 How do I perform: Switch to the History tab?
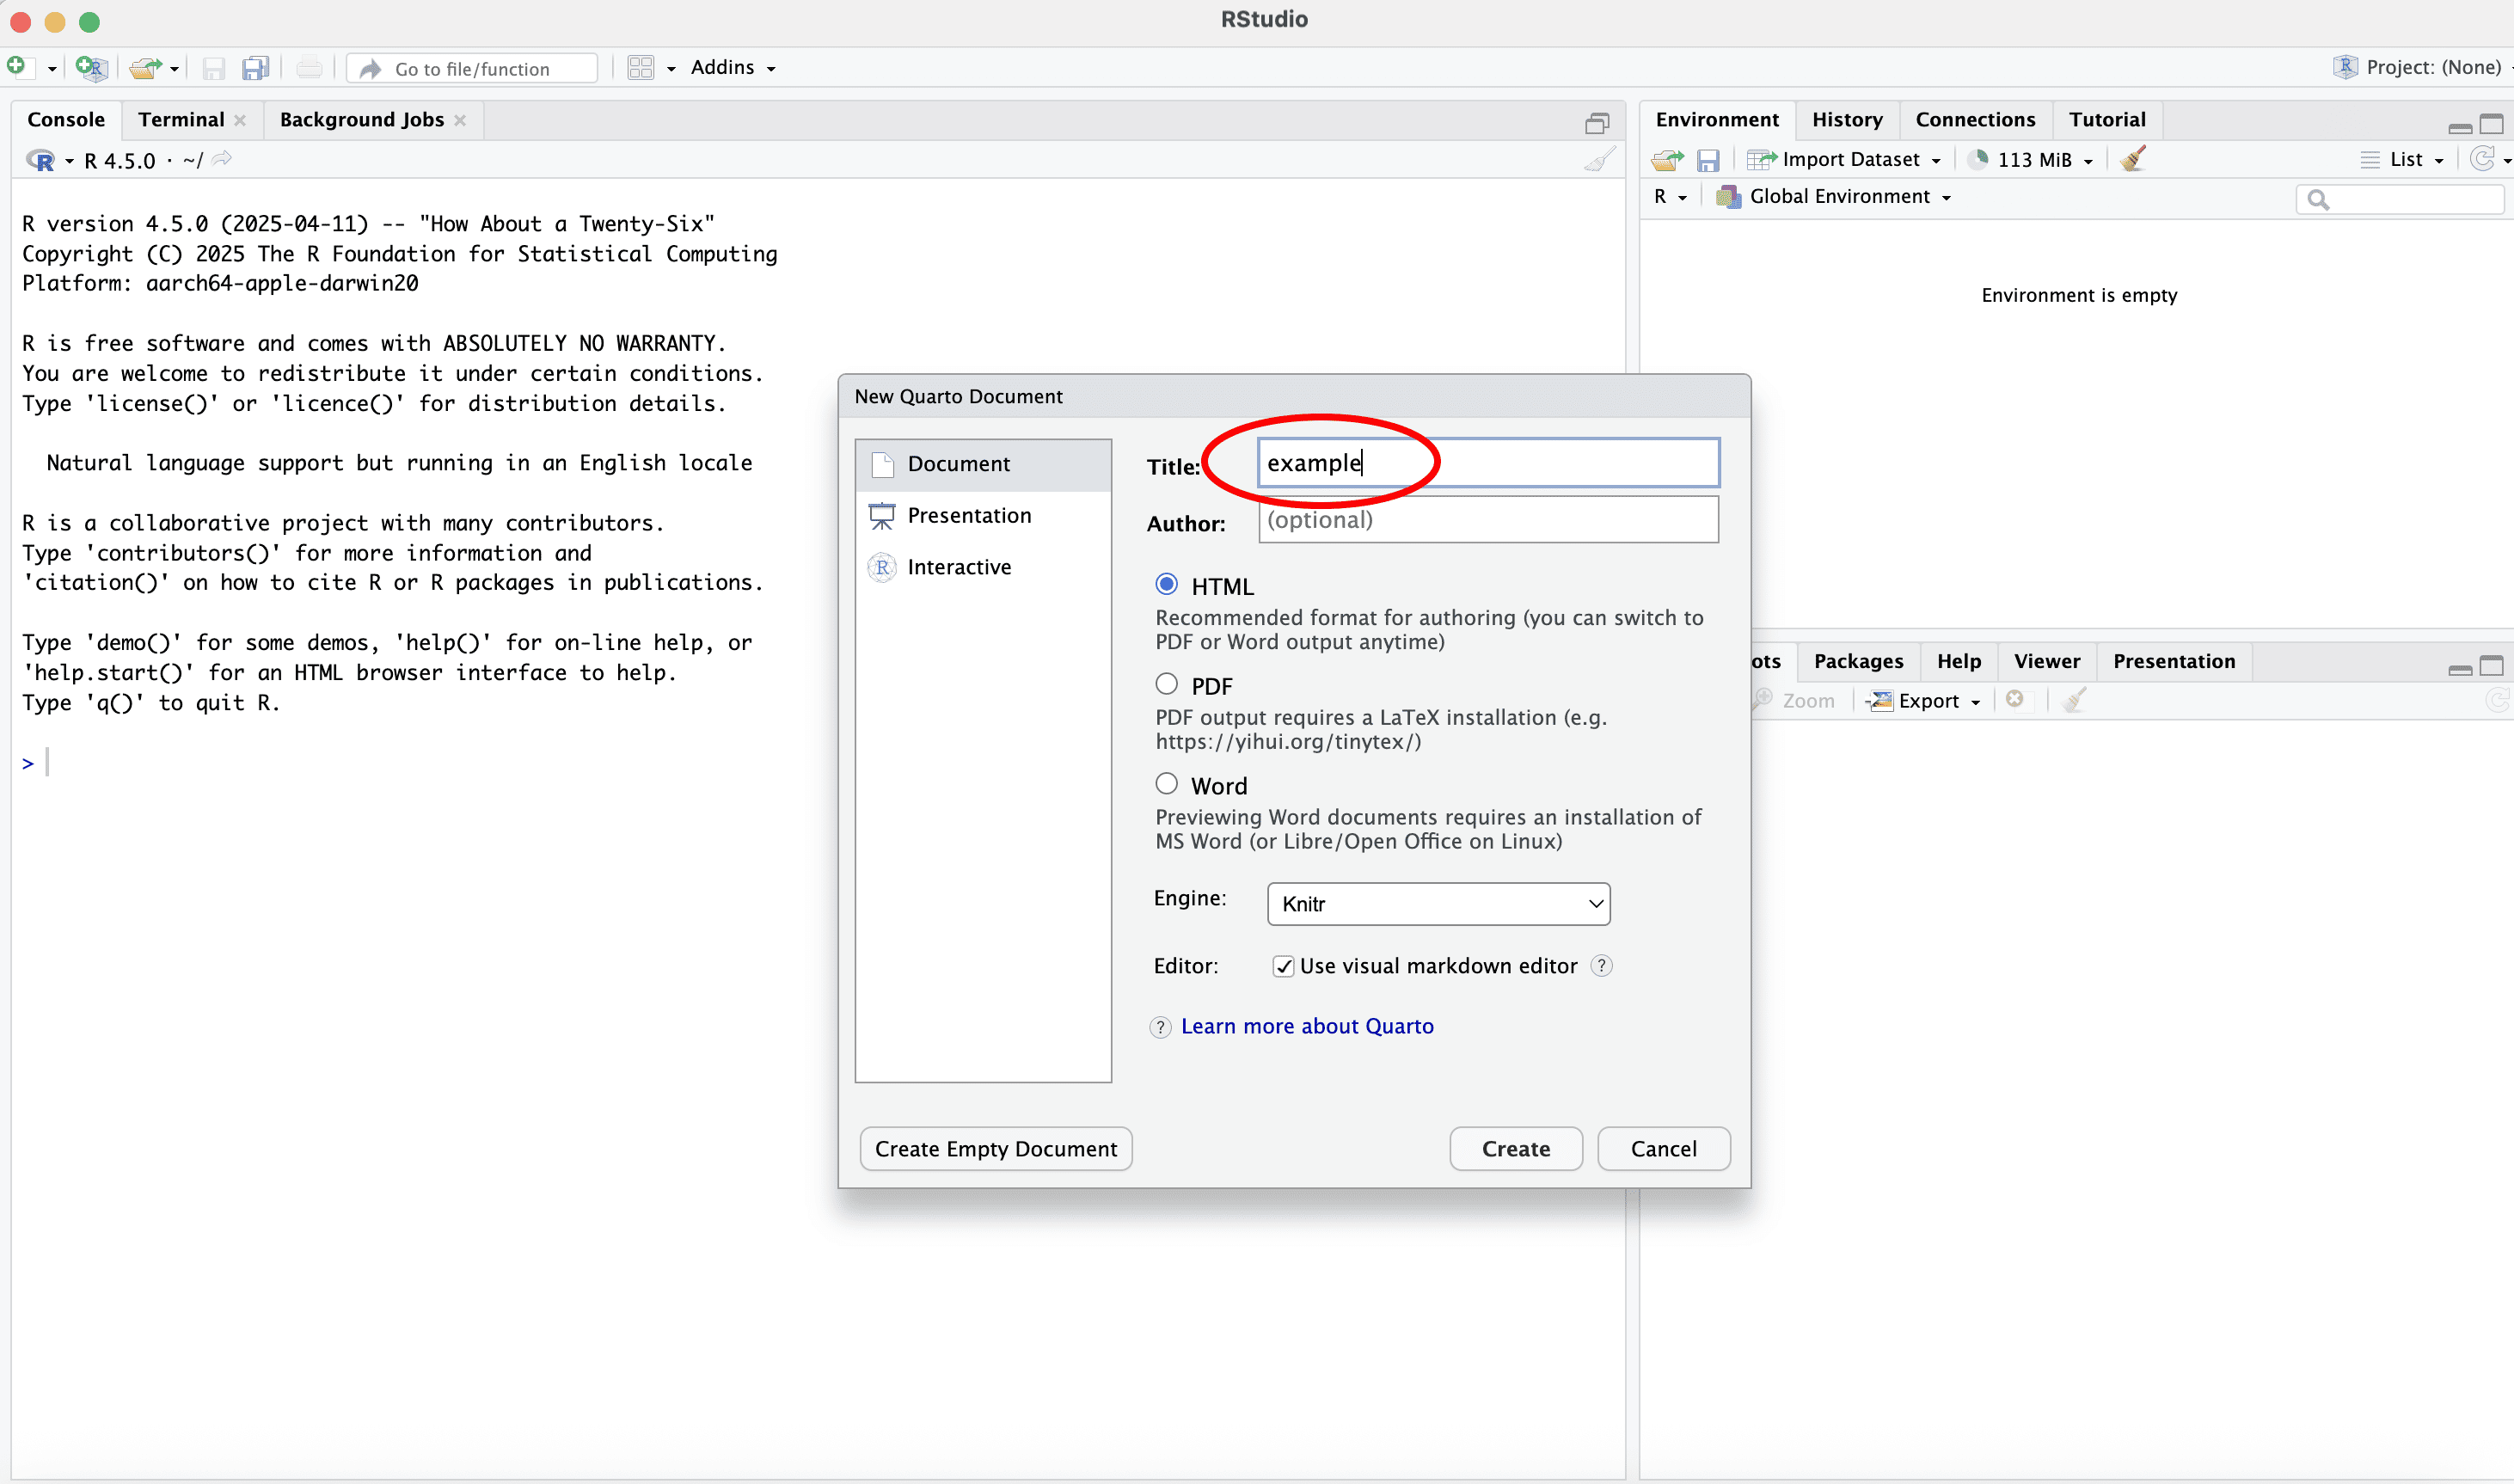pos(1846,120)
